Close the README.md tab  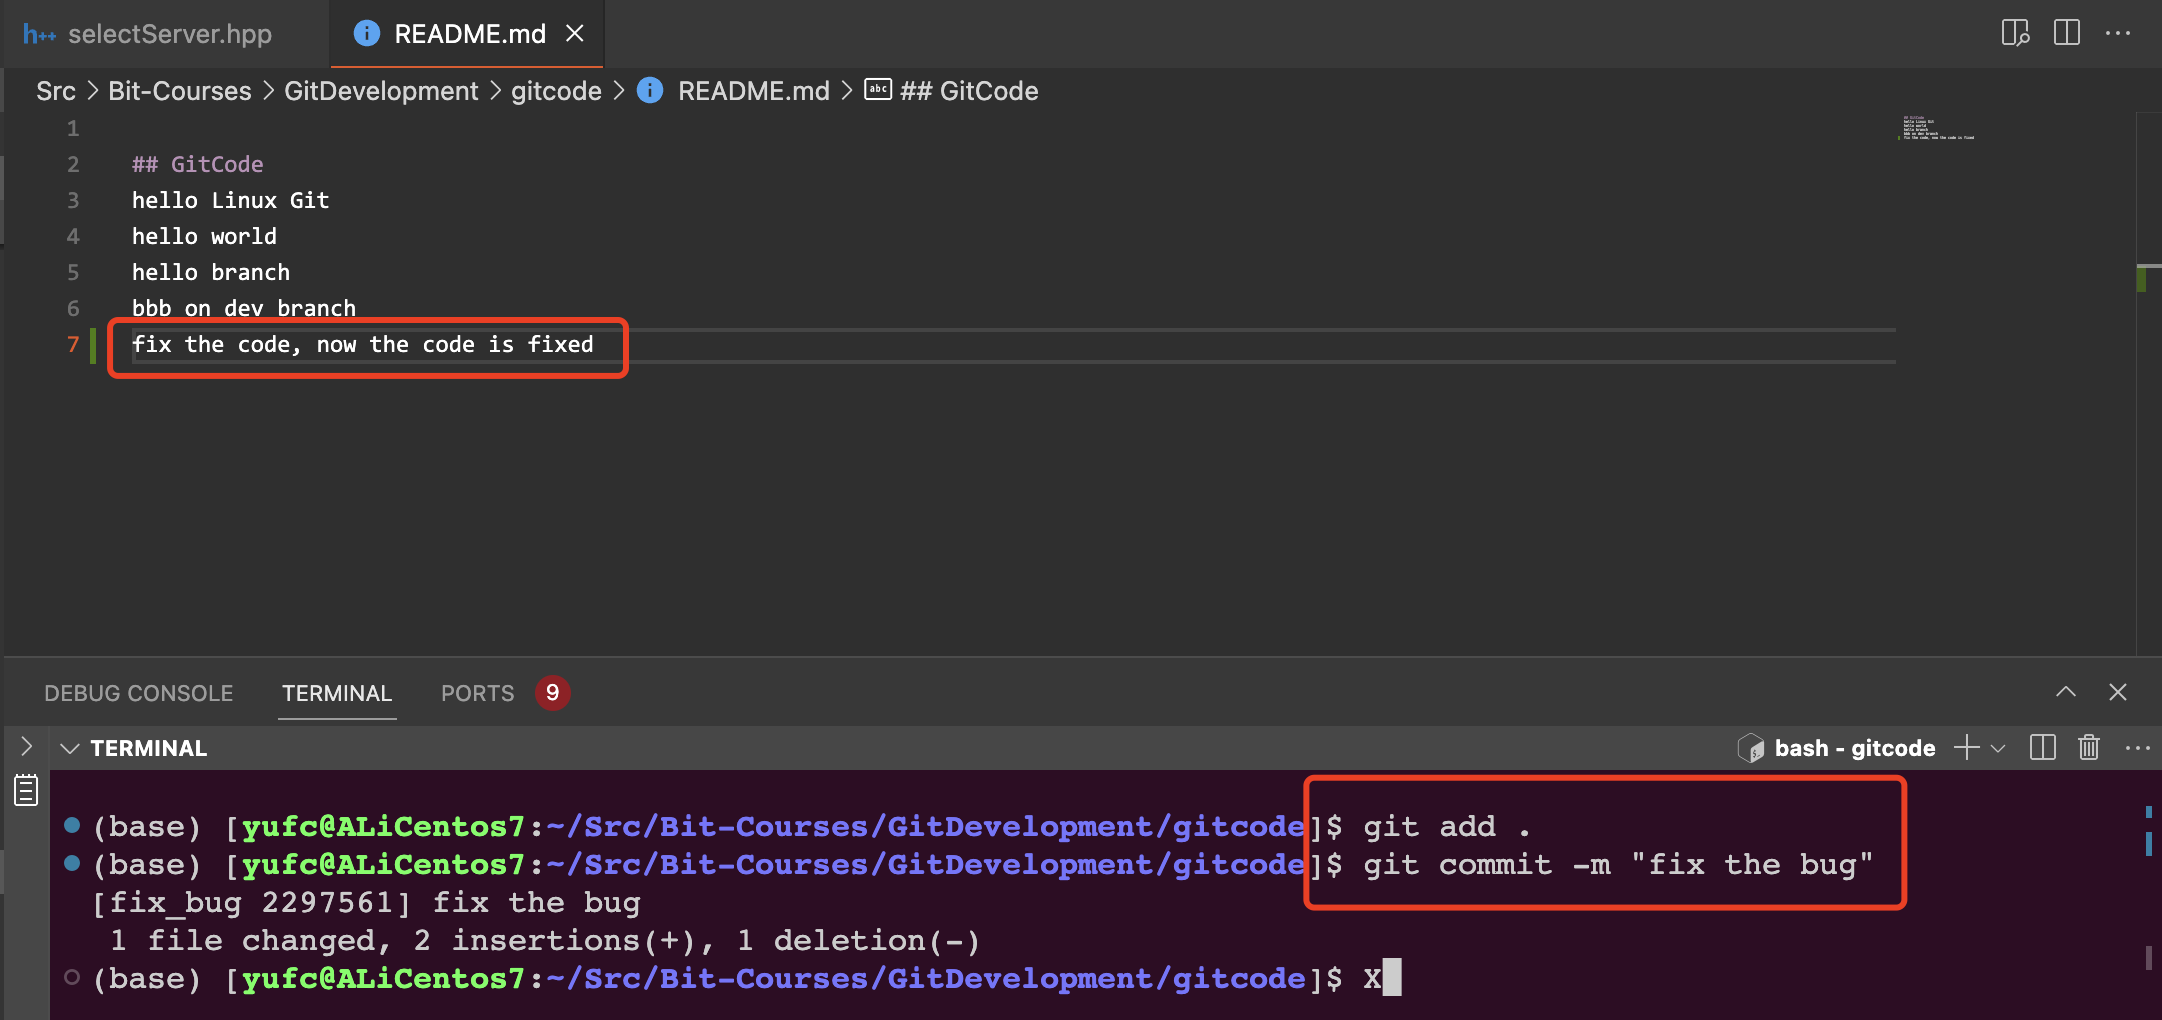575,34
